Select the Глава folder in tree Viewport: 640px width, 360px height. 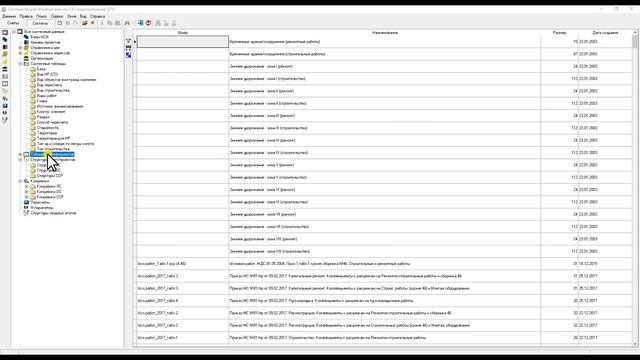coord(42,101)
